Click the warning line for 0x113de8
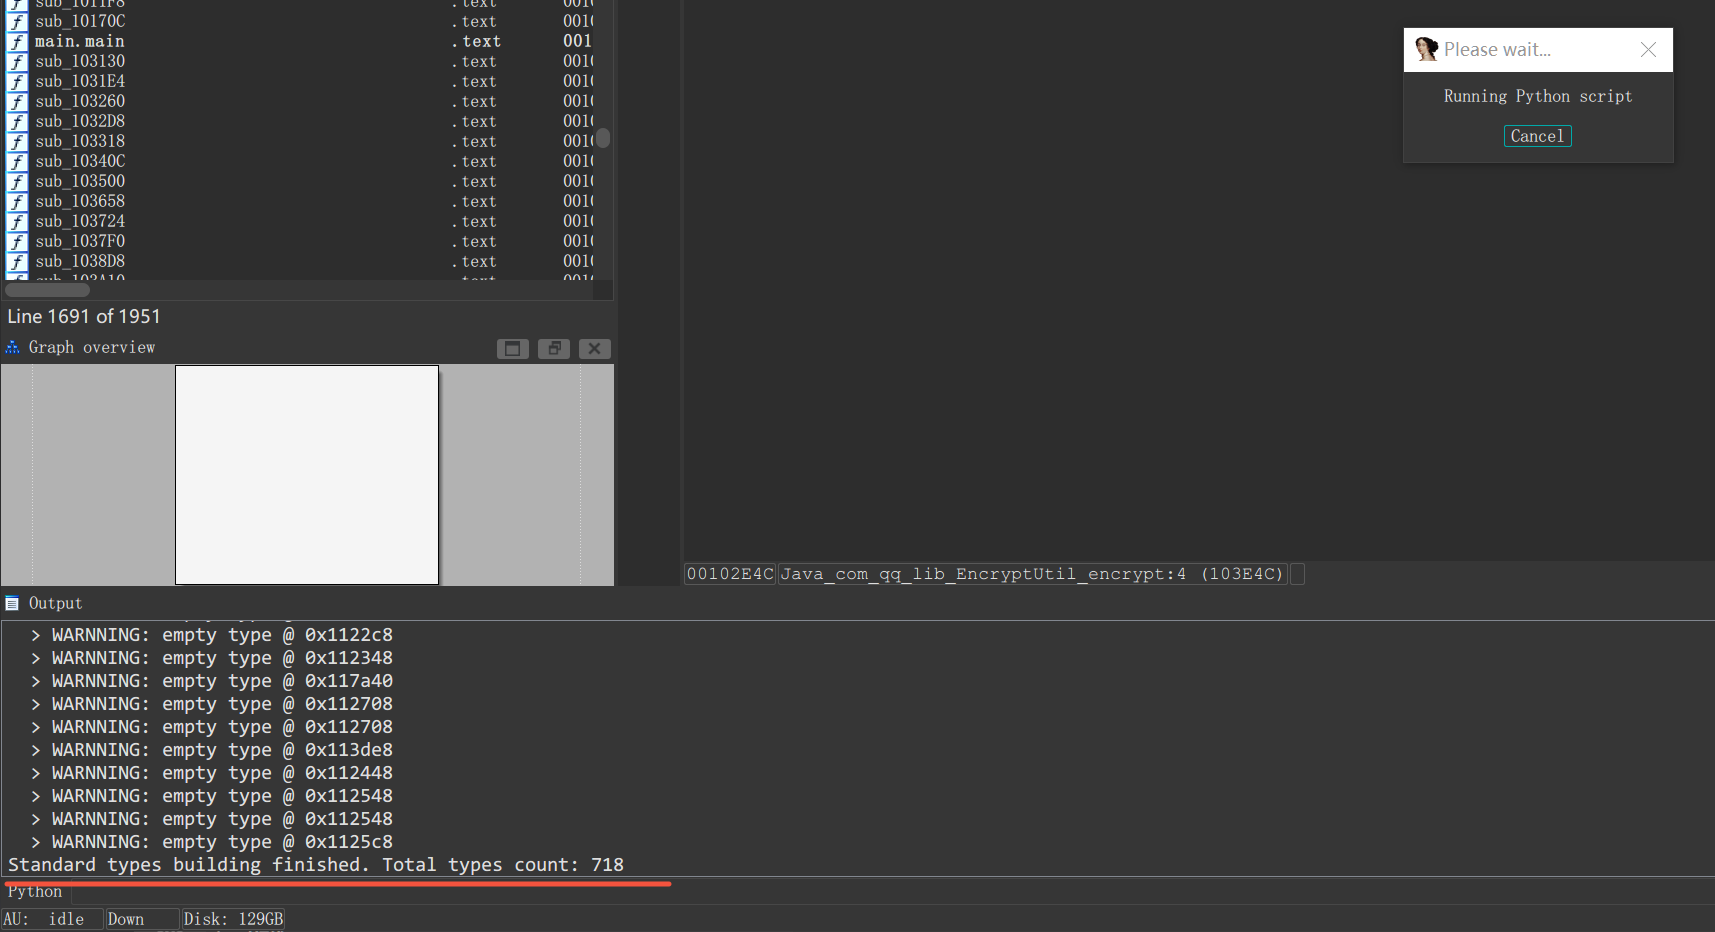This screenshot has height=932, width=1715. (x=211, y=750)
